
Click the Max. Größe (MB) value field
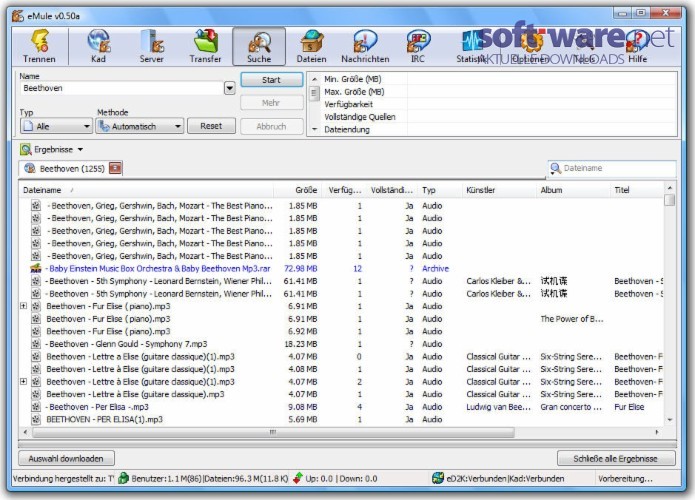coord(542,92)
